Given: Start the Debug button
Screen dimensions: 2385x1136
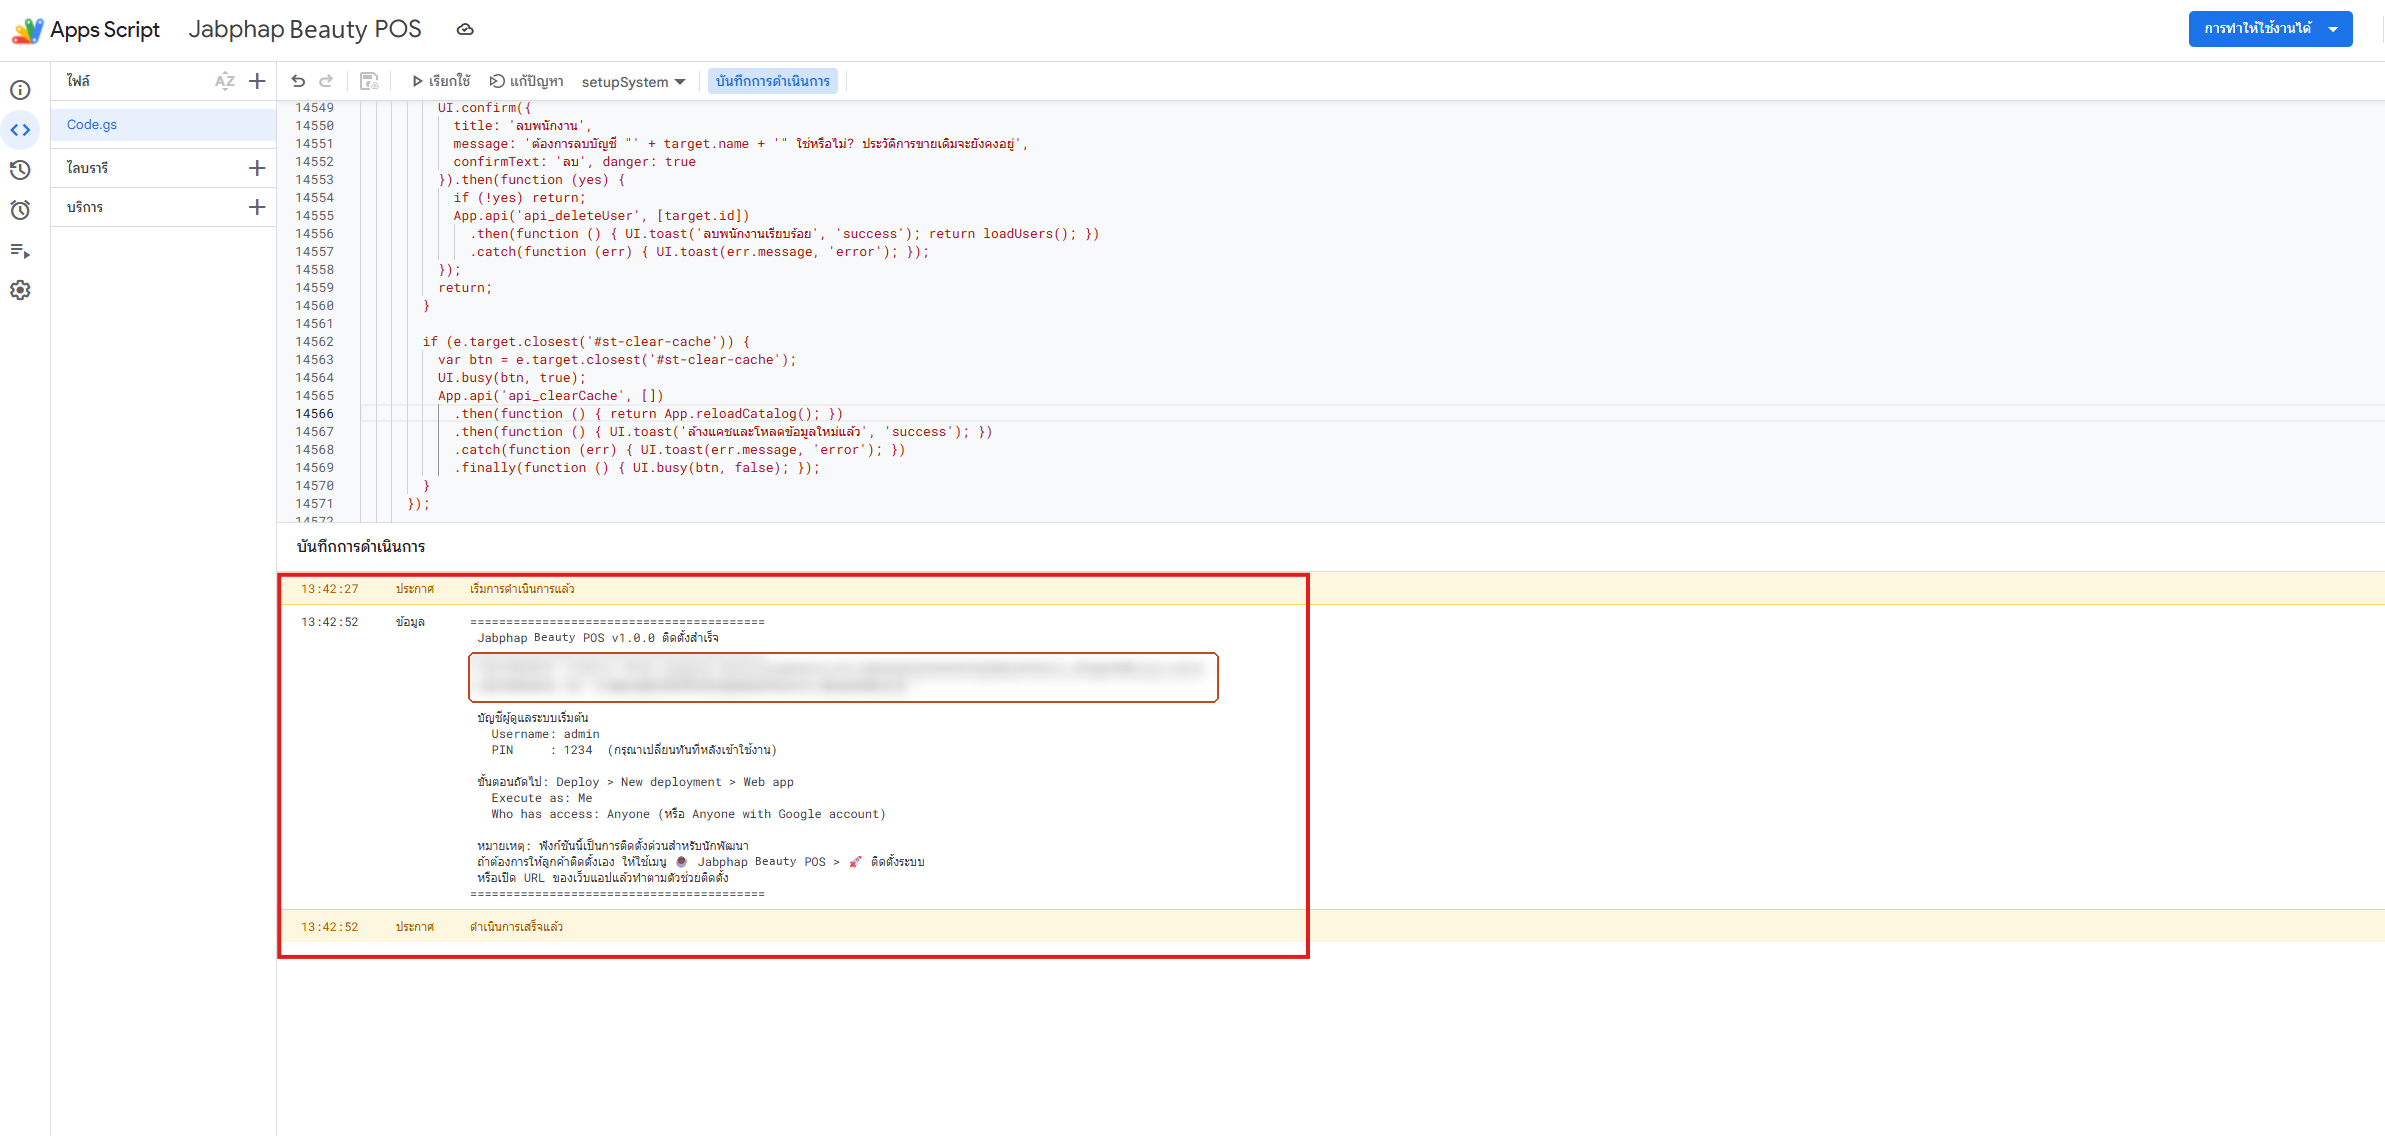Looking at the screenshot, I should tap(526, 81).
